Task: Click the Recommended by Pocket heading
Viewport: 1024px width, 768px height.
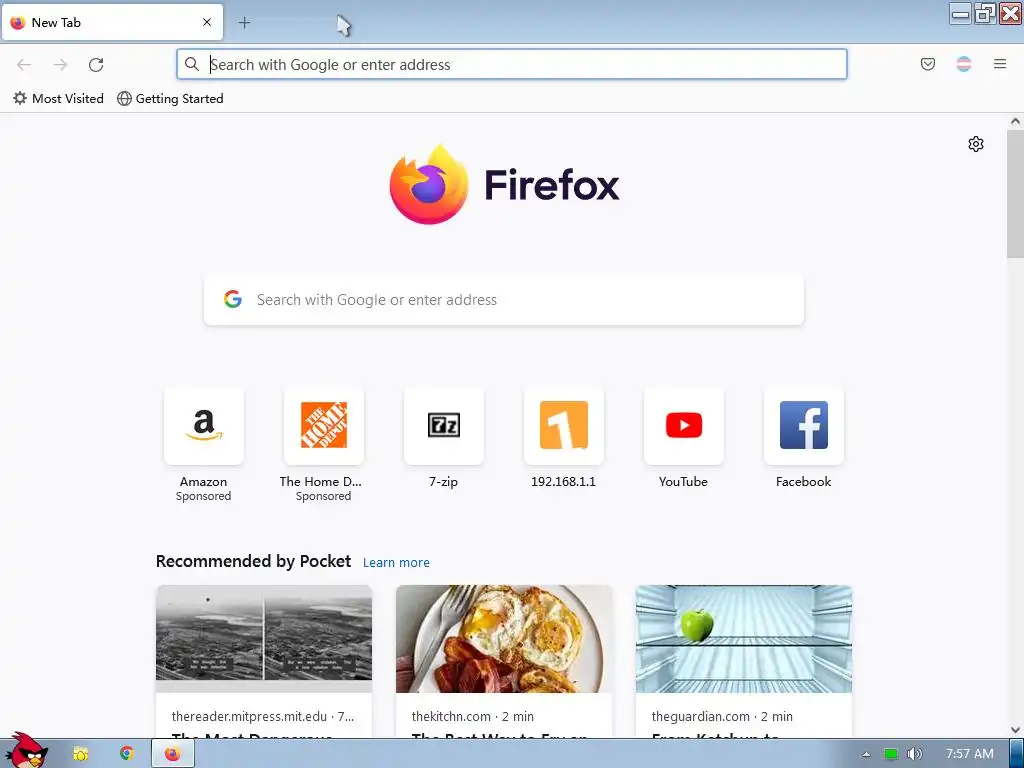Action: pos(253,561)
